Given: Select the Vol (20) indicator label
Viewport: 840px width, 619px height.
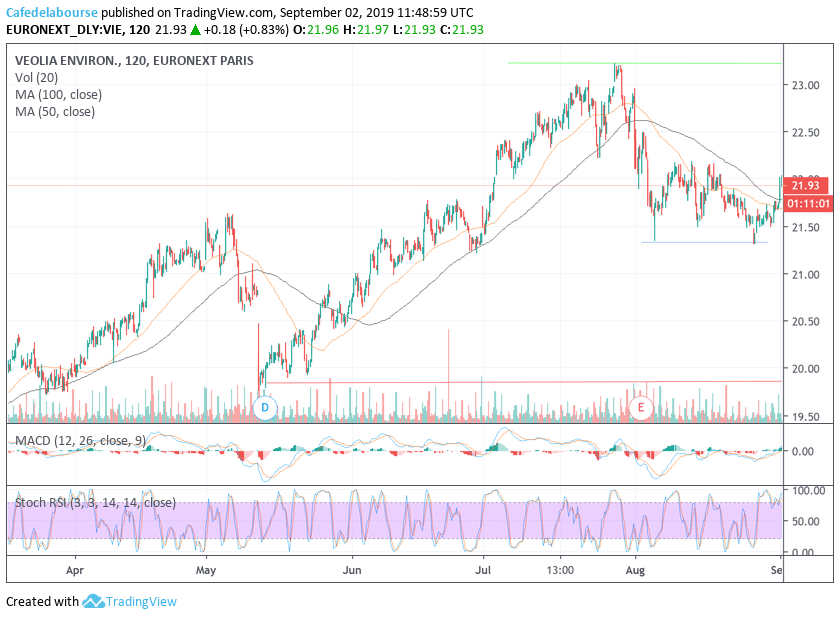Looking at the screenshot, I should point(36,78).
